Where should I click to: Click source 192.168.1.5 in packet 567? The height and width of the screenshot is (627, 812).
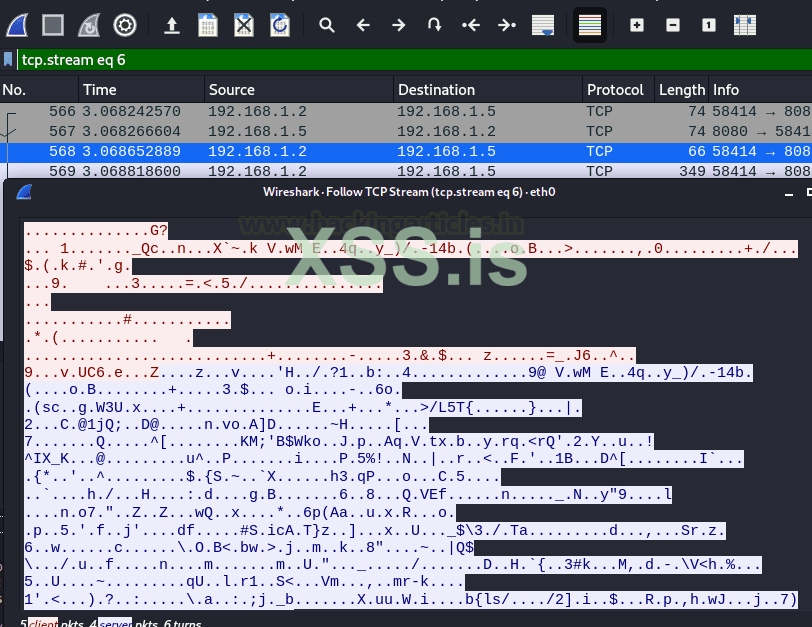[x=257, y=132]
